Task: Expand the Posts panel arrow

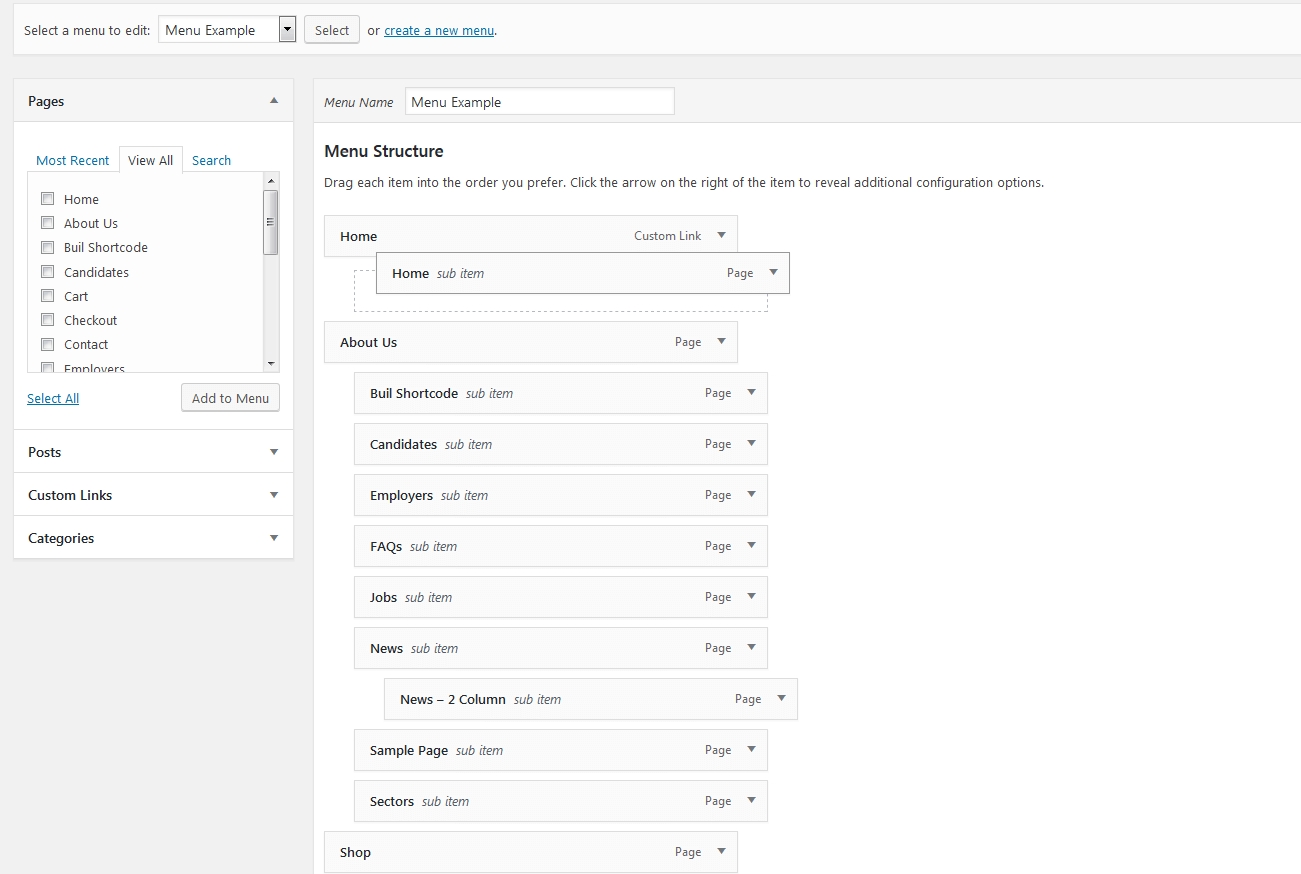Action: [274, 452]
